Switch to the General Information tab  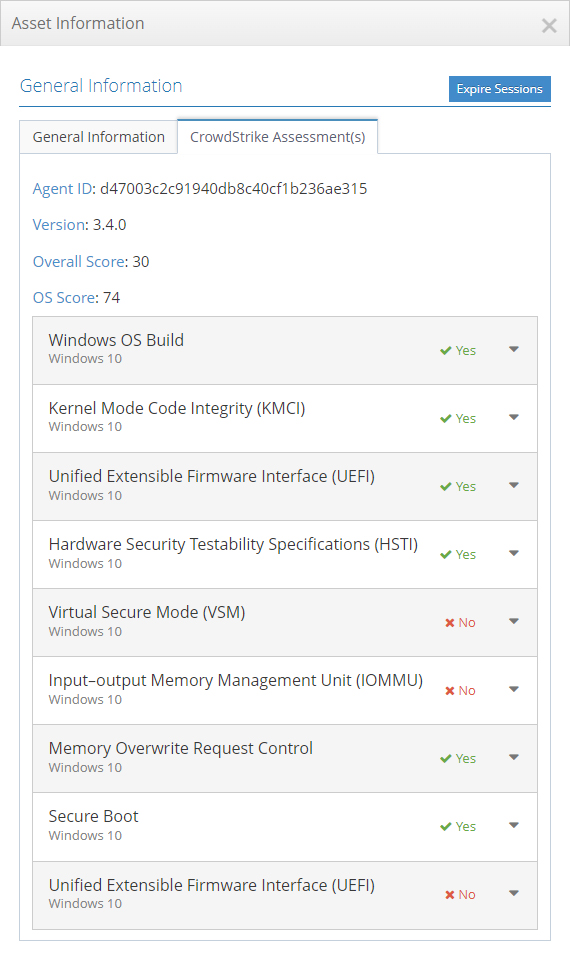[98, 137]
